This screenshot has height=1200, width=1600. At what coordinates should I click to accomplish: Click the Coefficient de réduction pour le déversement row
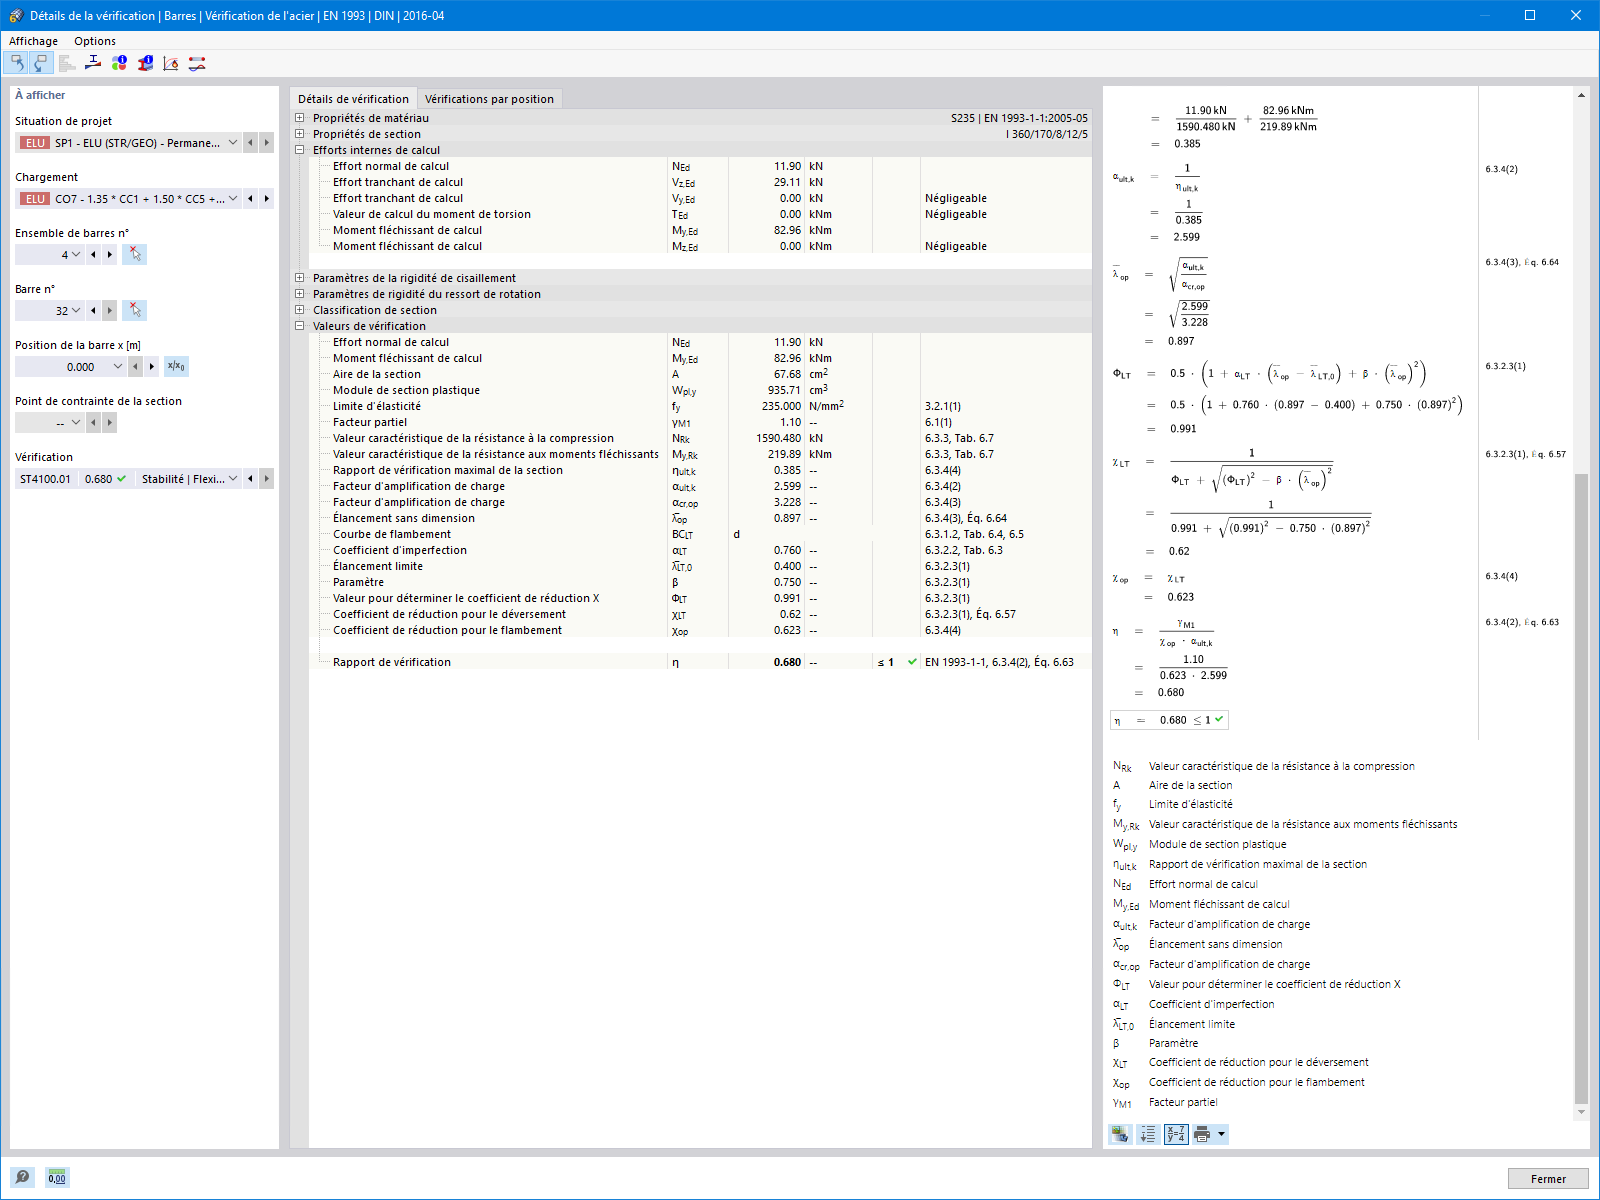(x=700, y=614)
